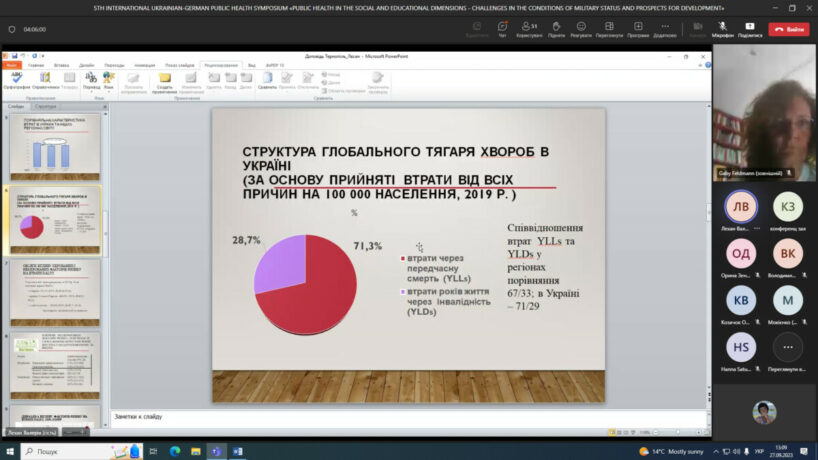Viewport: 818px width, 460px height.
Task: Click the create comment icon
Action: 164,79
